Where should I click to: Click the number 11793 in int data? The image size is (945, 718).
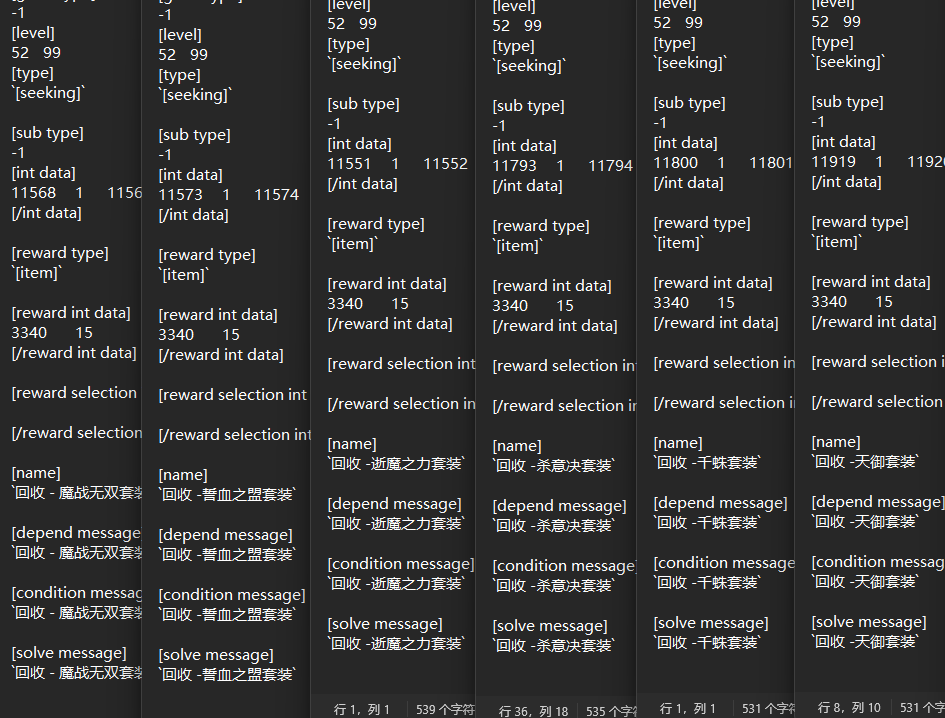tap(514, 166)
